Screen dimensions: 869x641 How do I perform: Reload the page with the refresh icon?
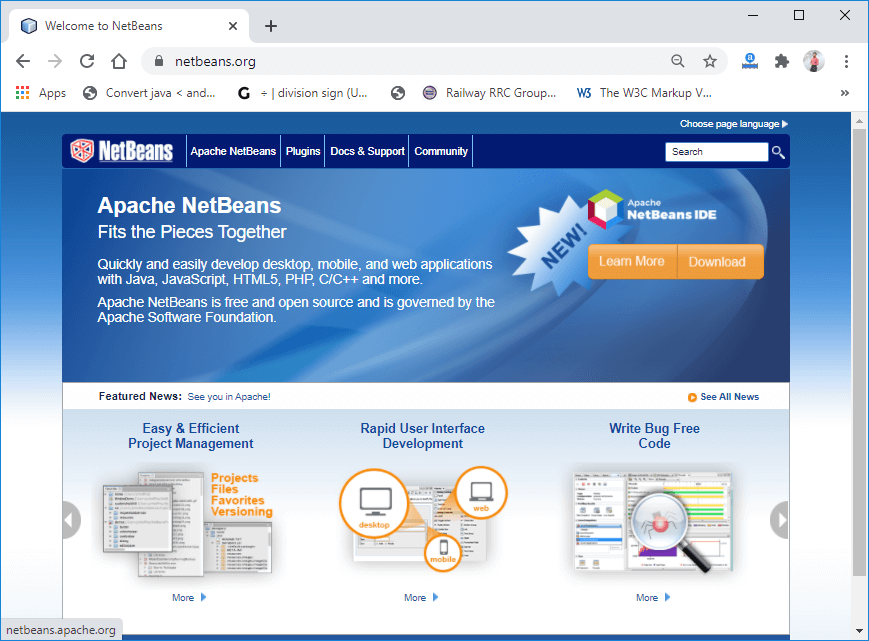pyautogui.click(x=87, y=61)
